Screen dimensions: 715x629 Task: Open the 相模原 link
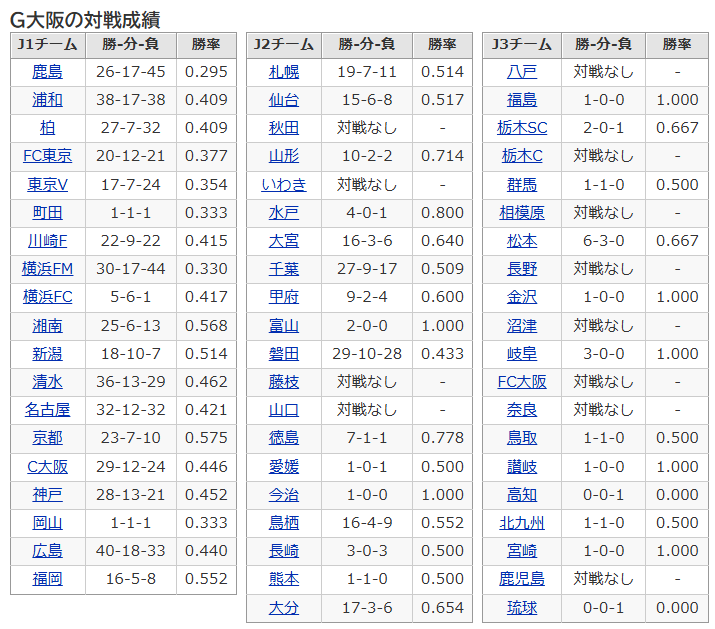[x=522, y=213]
